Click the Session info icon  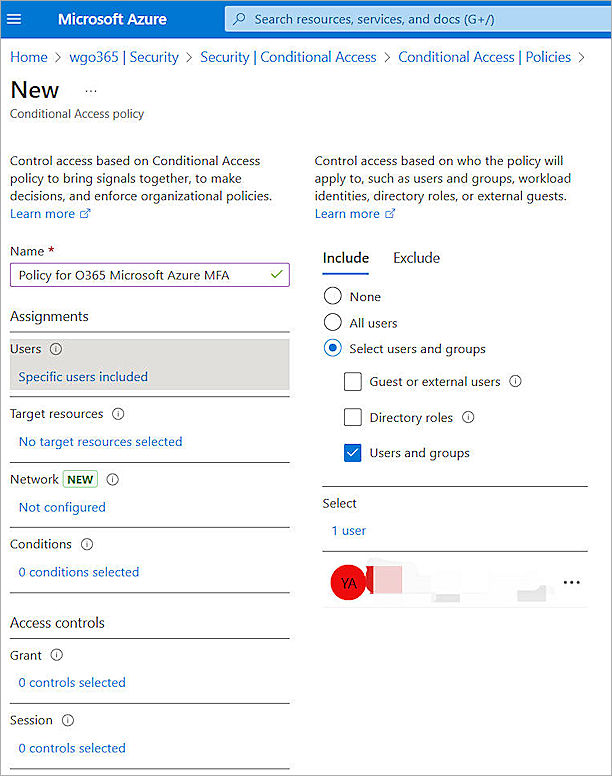(x=67, y=721)
